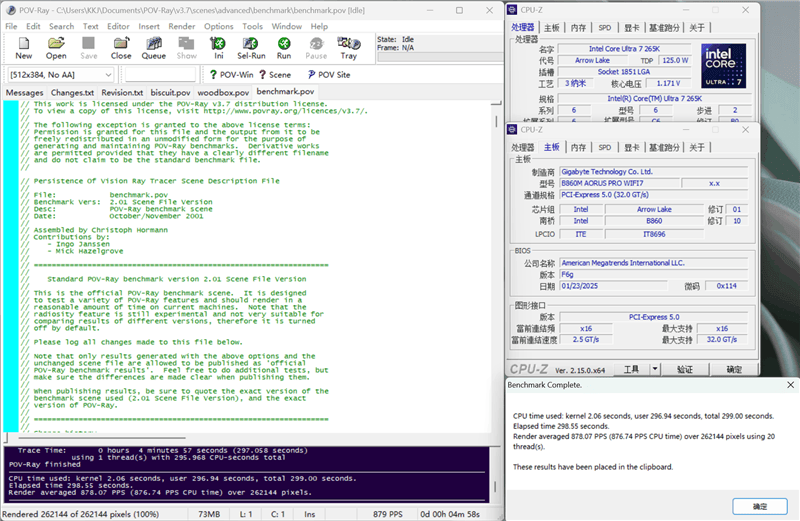Open the Render menu
The width and height of the screenshot is (800, 521).
coord(182,26)
